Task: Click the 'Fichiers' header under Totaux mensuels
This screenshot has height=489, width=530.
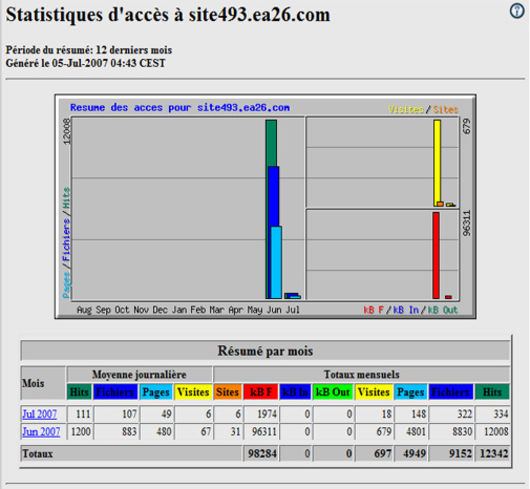Action: click(x=451, y=392)
